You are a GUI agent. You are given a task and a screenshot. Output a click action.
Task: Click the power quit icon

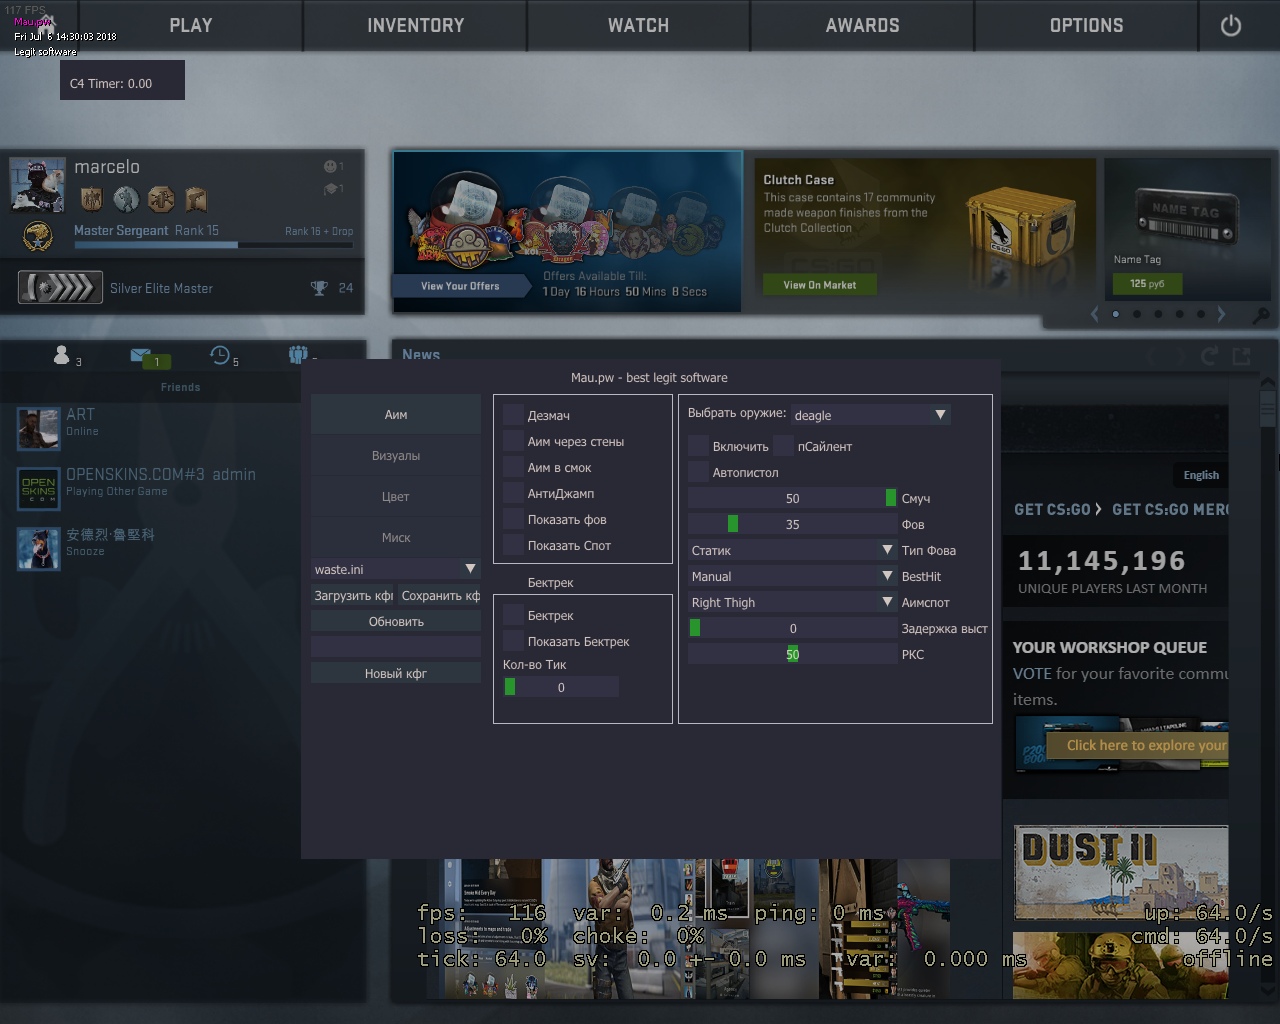(1230, 26)
